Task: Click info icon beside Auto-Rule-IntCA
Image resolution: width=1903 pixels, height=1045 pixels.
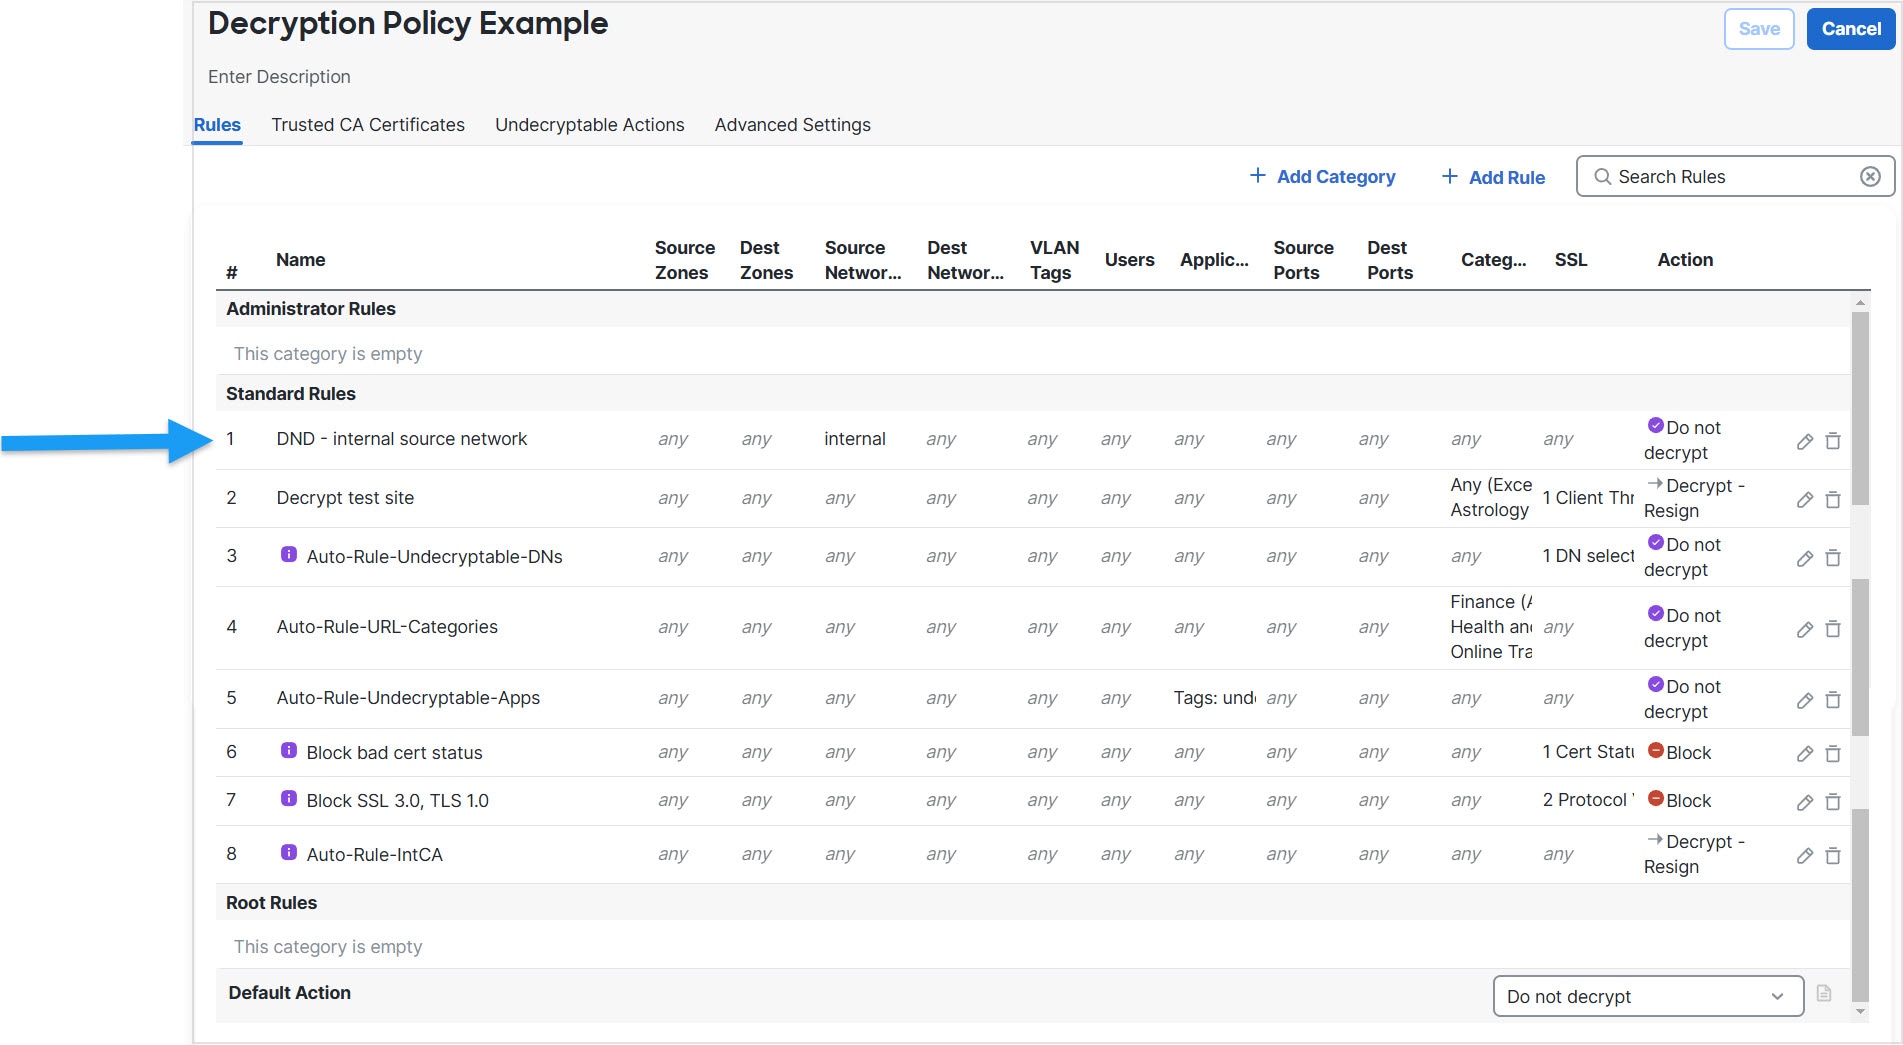Action: (x=289, y=852)
